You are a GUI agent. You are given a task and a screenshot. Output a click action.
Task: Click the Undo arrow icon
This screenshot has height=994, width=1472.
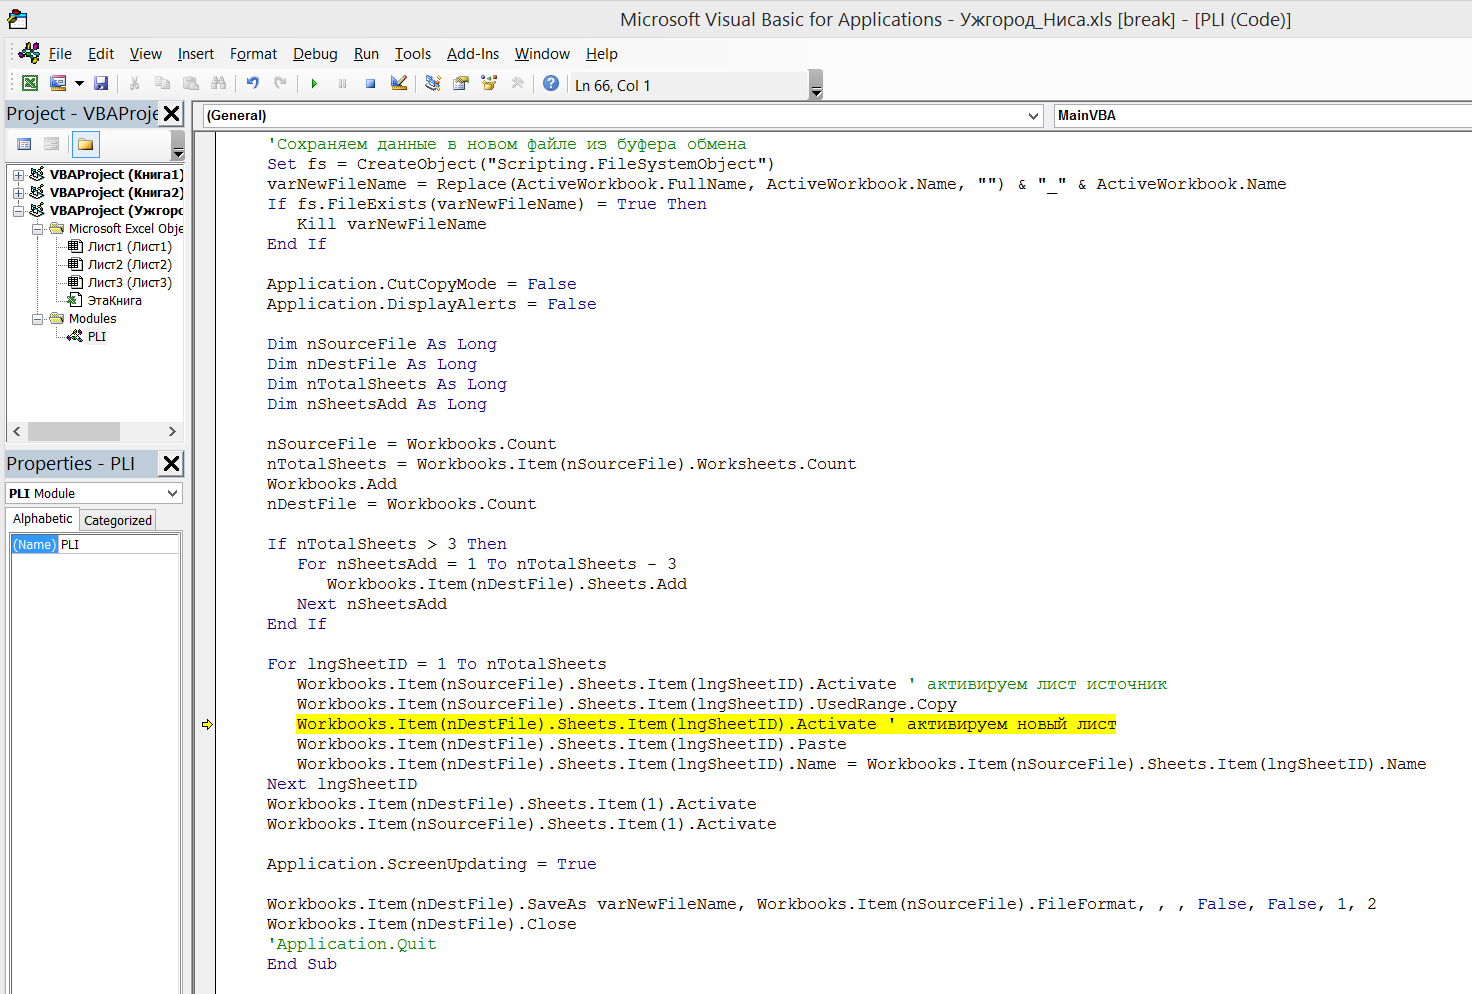pos(253,84)
